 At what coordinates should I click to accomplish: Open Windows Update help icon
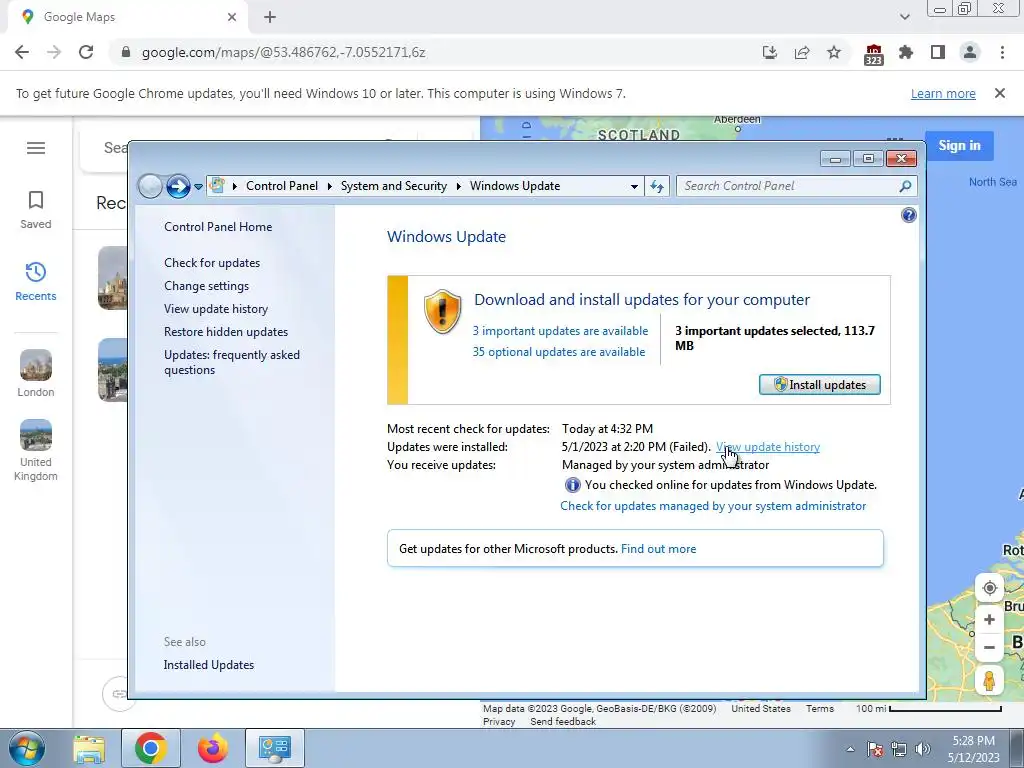908,215
